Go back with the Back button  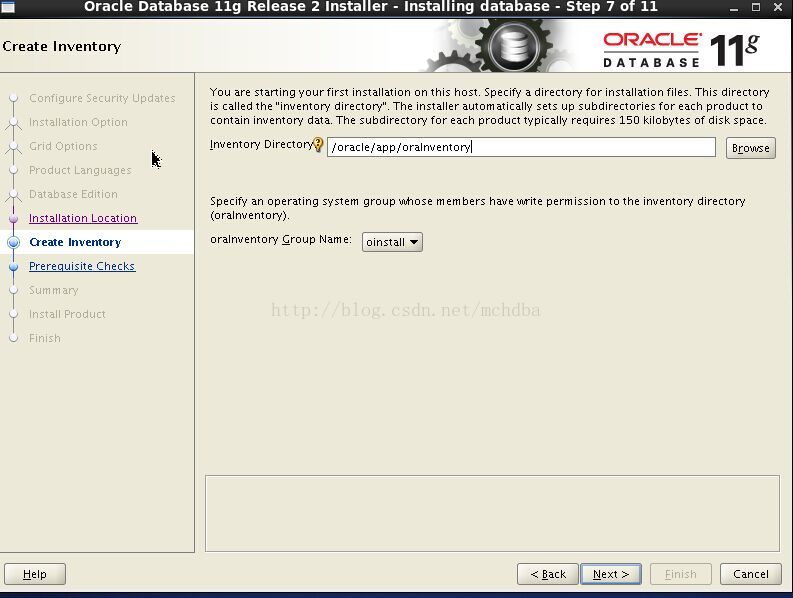(548, 574)
